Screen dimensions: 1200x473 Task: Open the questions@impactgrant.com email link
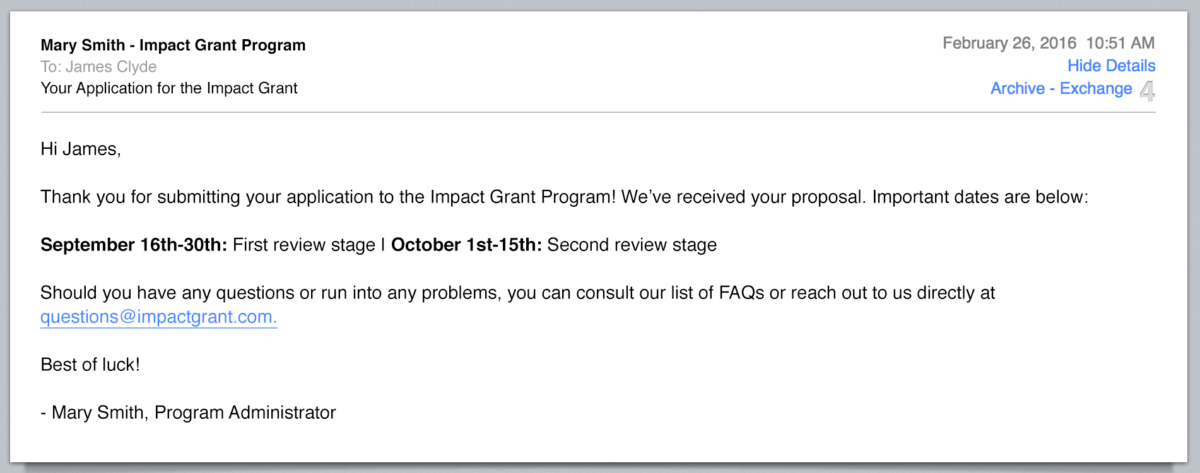click(158, 317)
